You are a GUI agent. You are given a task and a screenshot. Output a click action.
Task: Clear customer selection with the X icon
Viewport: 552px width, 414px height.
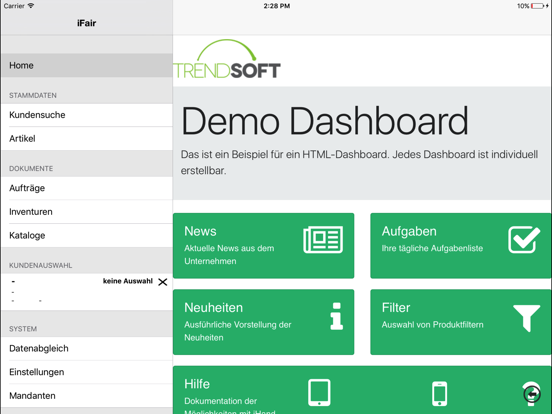pos(163,282)
